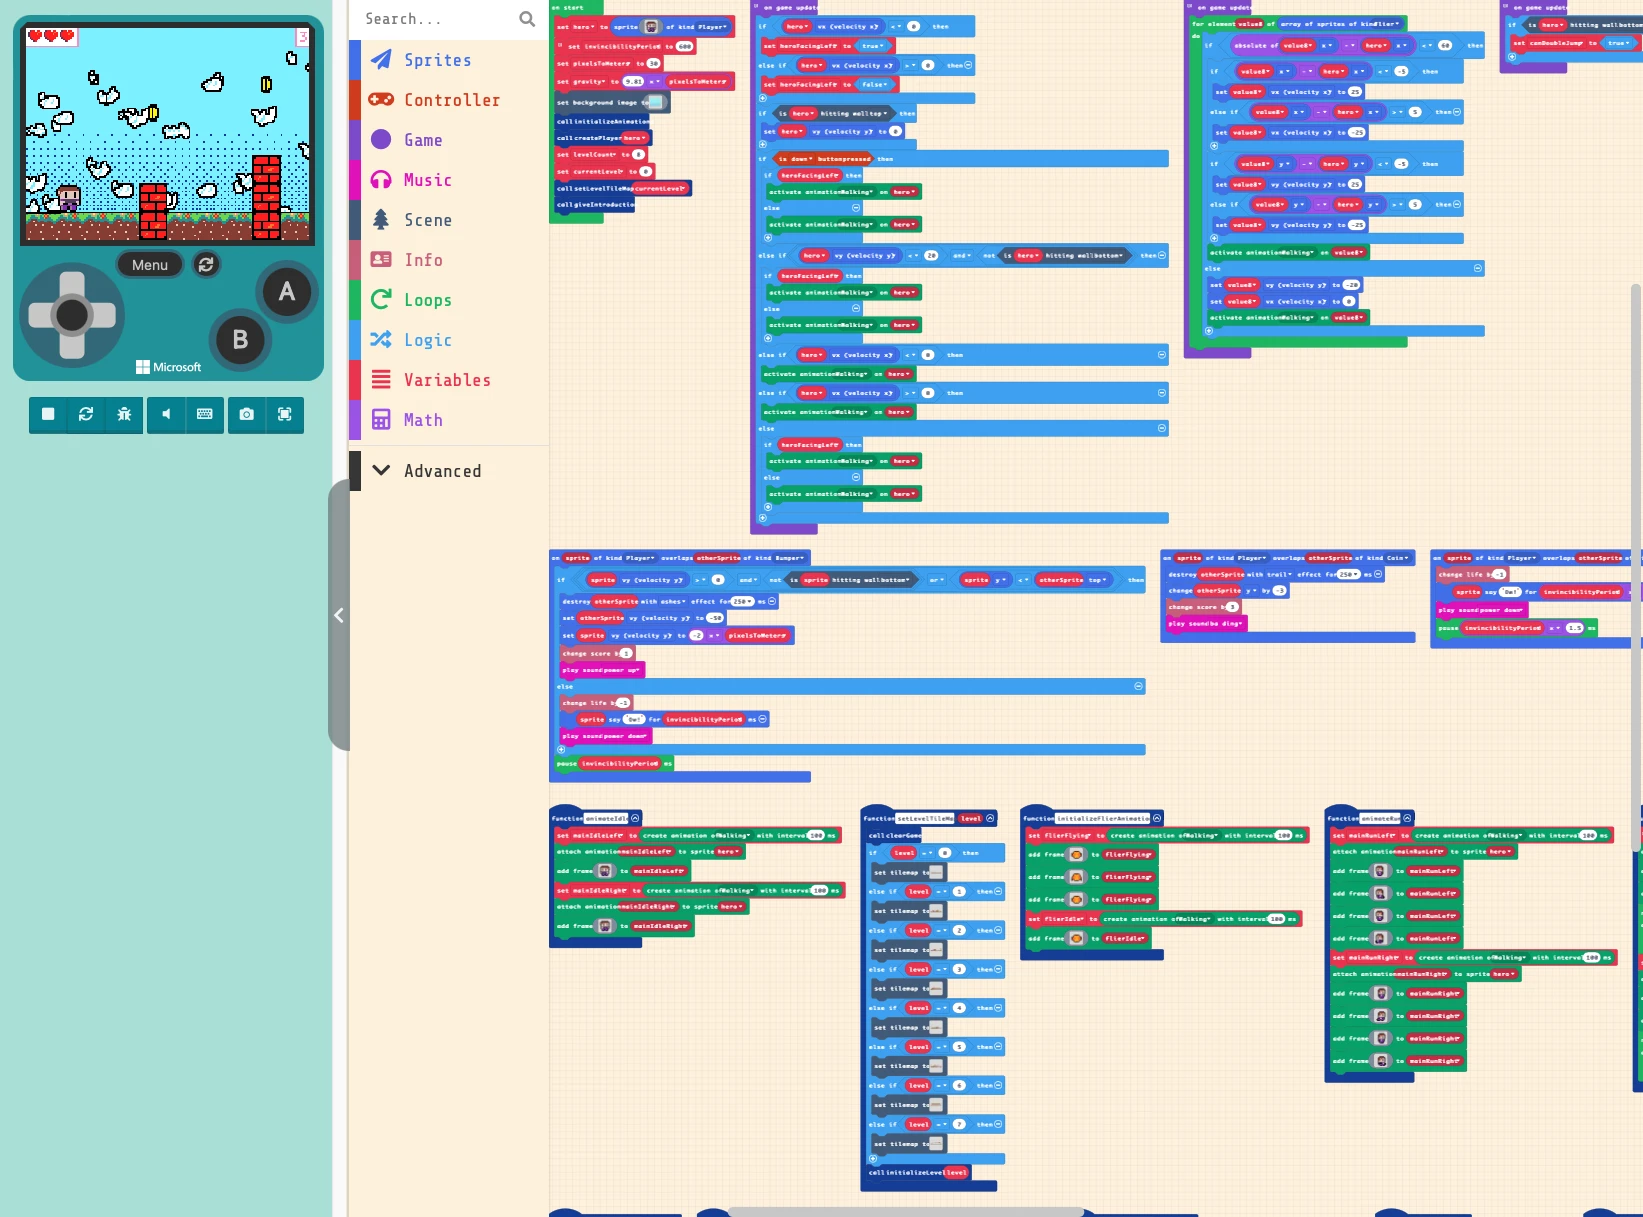The width and height of the screenshot is (1643, 1217).
Task: Open 'Player' kind dropdown in on start
Action: pos(713,27)
